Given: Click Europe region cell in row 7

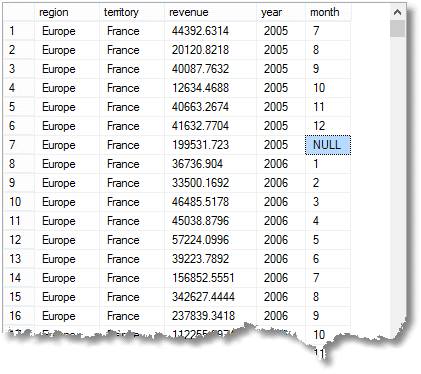Looking at the screenshot, I should pyautogui.click(x=67, y=145).
